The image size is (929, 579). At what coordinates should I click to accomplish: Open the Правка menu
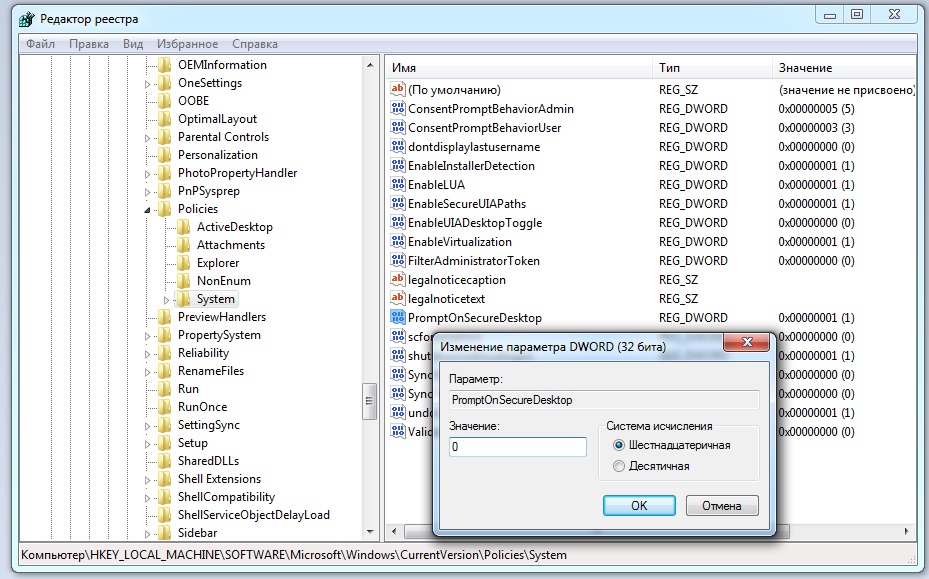coord(89,44)
